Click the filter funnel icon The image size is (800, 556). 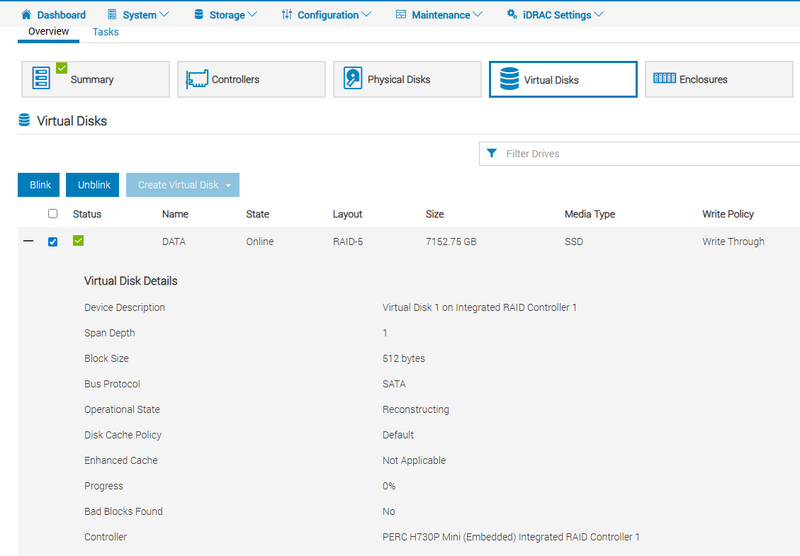coord(492,154)
